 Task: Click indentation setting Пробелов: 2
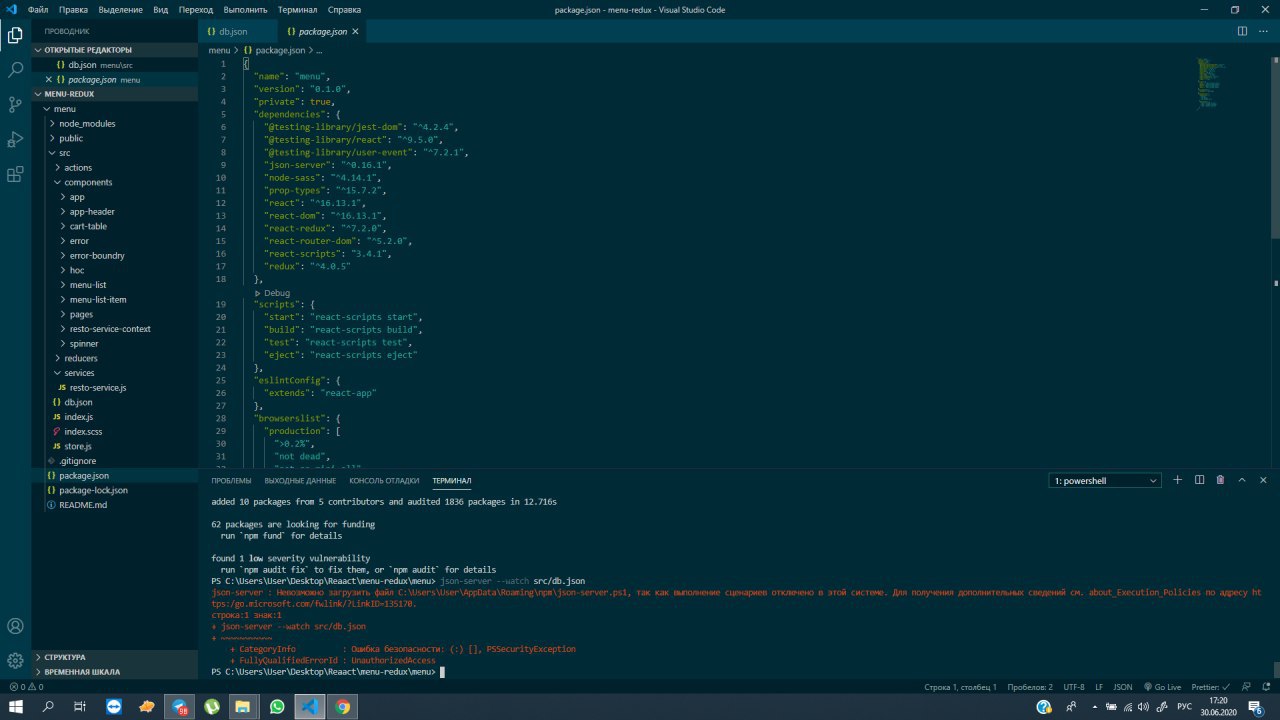pos(1030,687)
